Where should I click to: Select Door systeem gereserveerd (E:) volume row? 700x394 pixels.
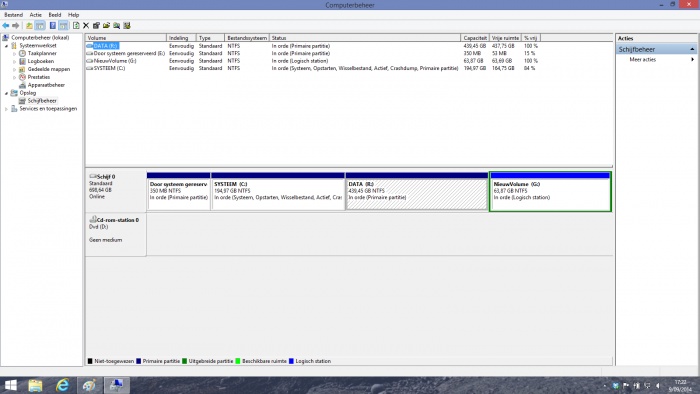click(312, 53)
